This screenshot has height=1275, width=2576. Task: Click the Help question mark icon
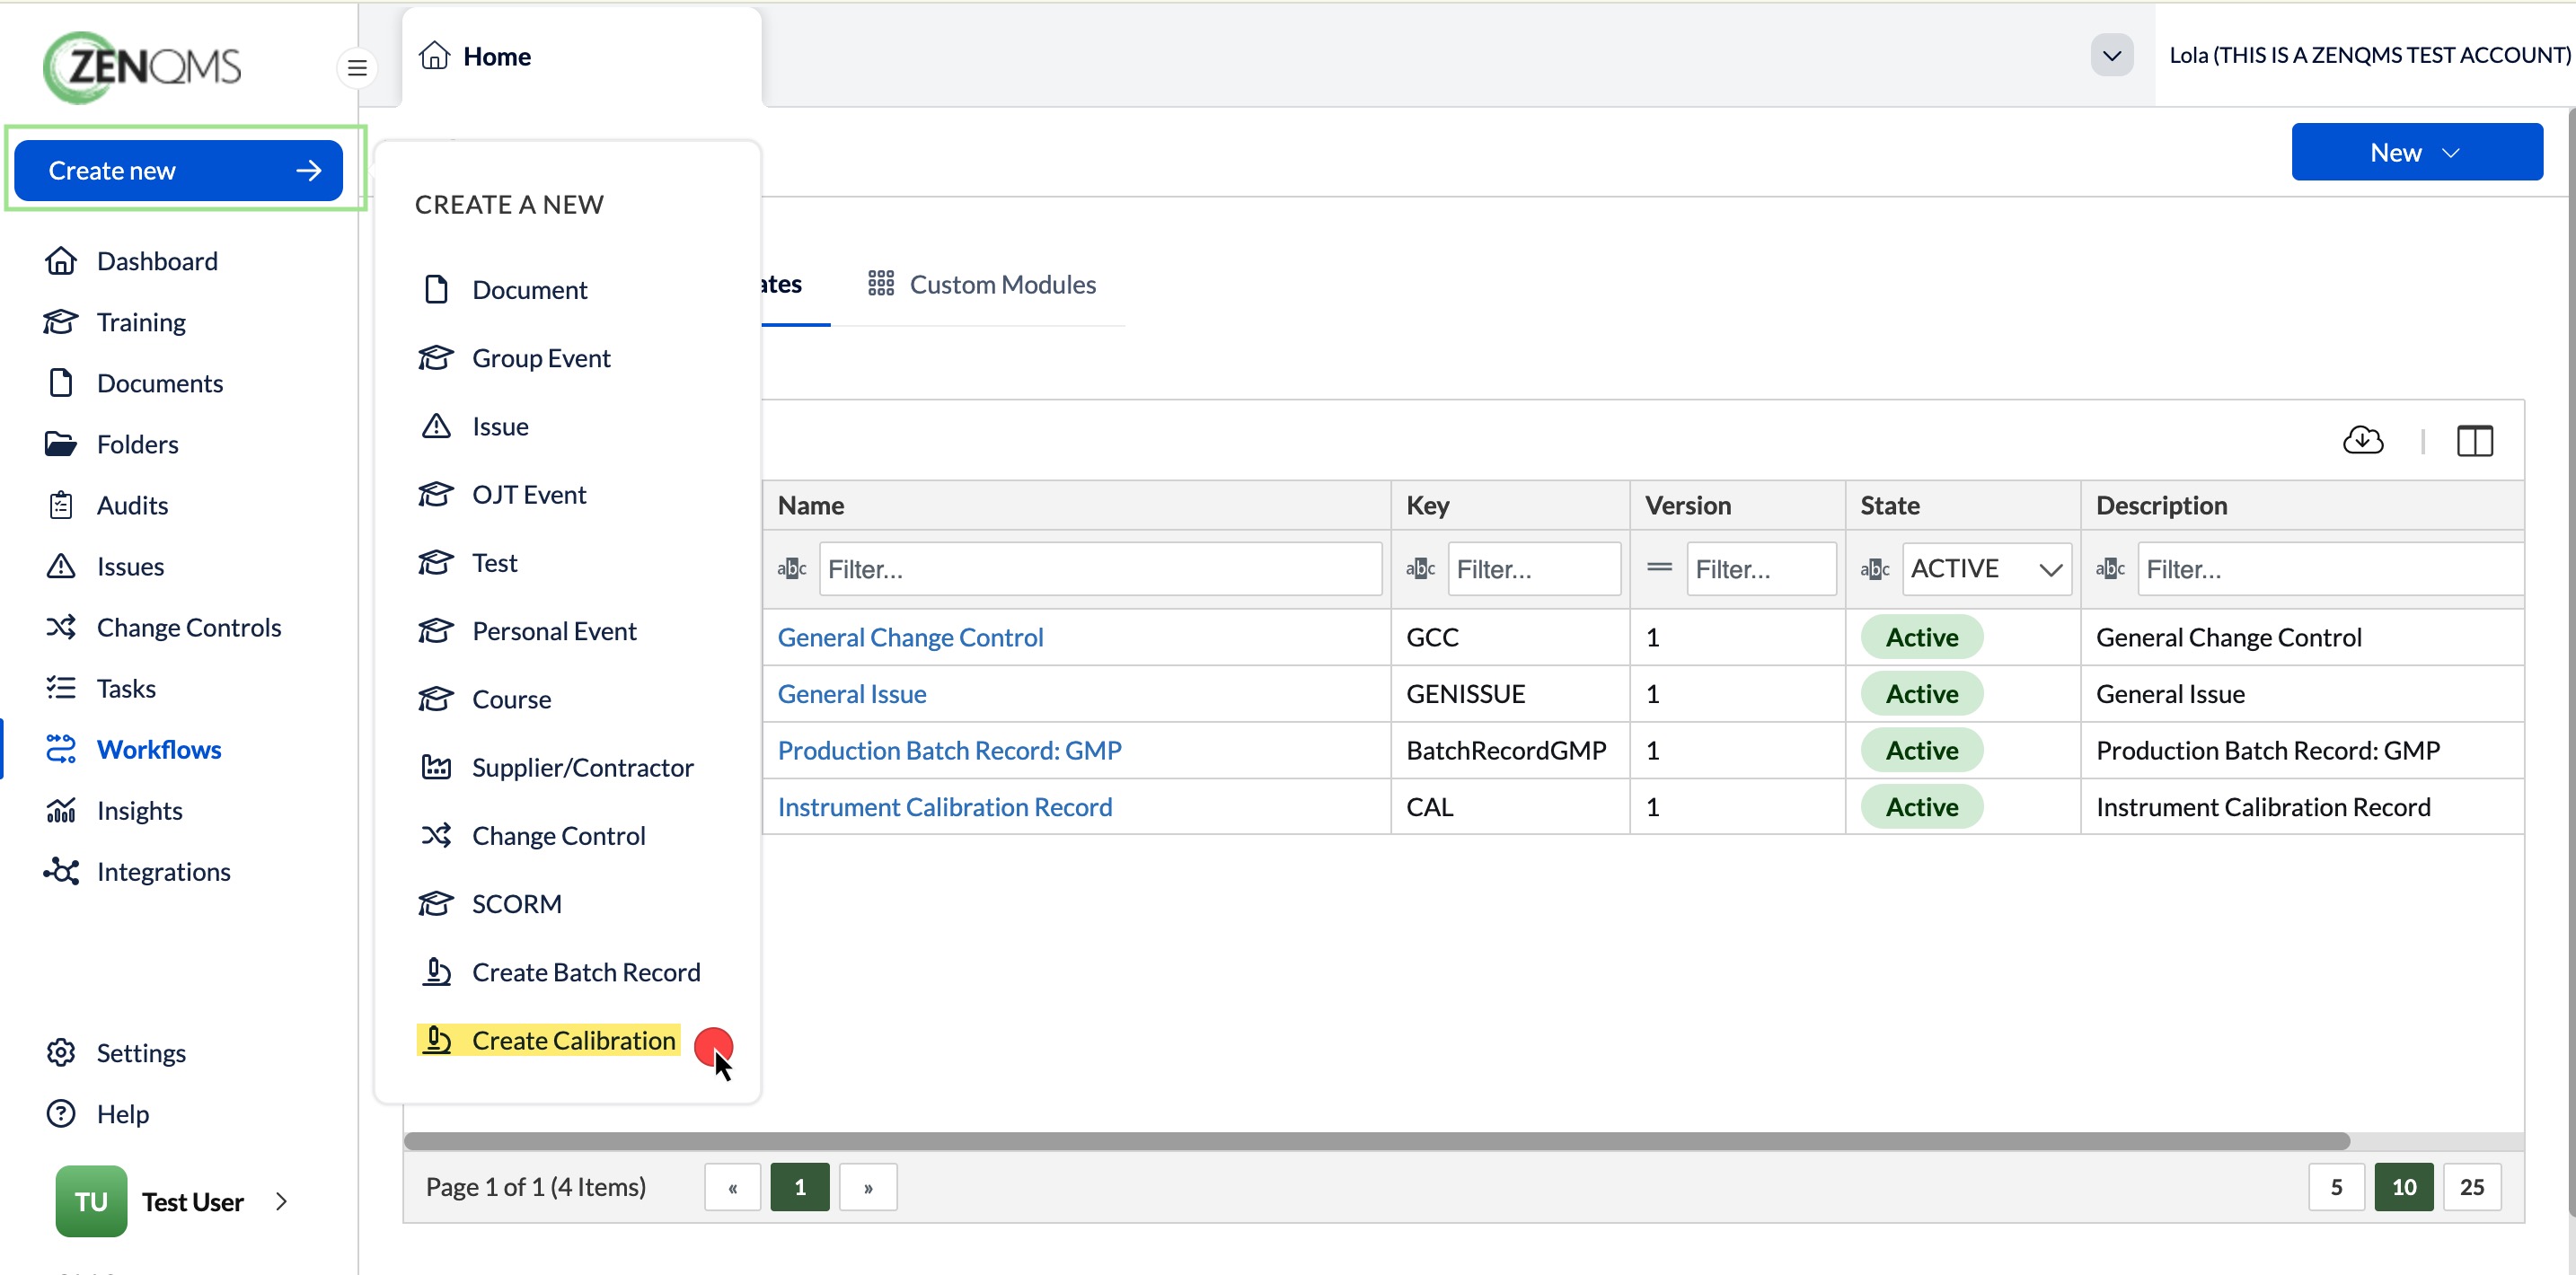click(61, 1113)
